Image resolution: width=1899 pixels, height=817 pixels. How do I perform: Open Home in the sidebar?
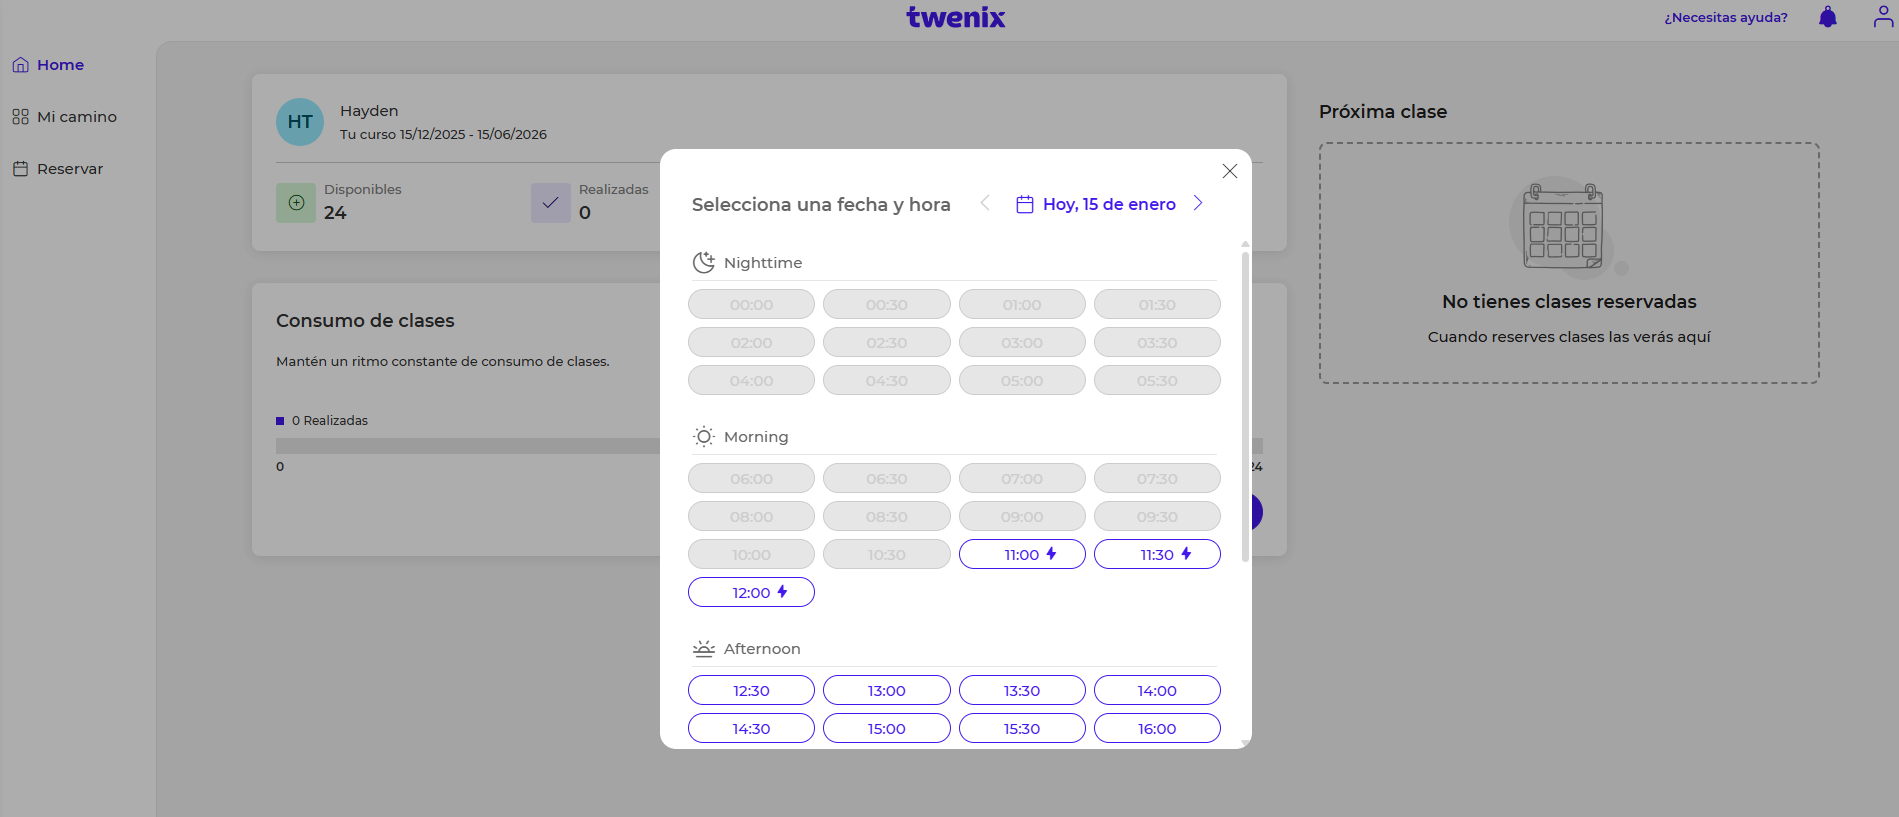point(60,65)
